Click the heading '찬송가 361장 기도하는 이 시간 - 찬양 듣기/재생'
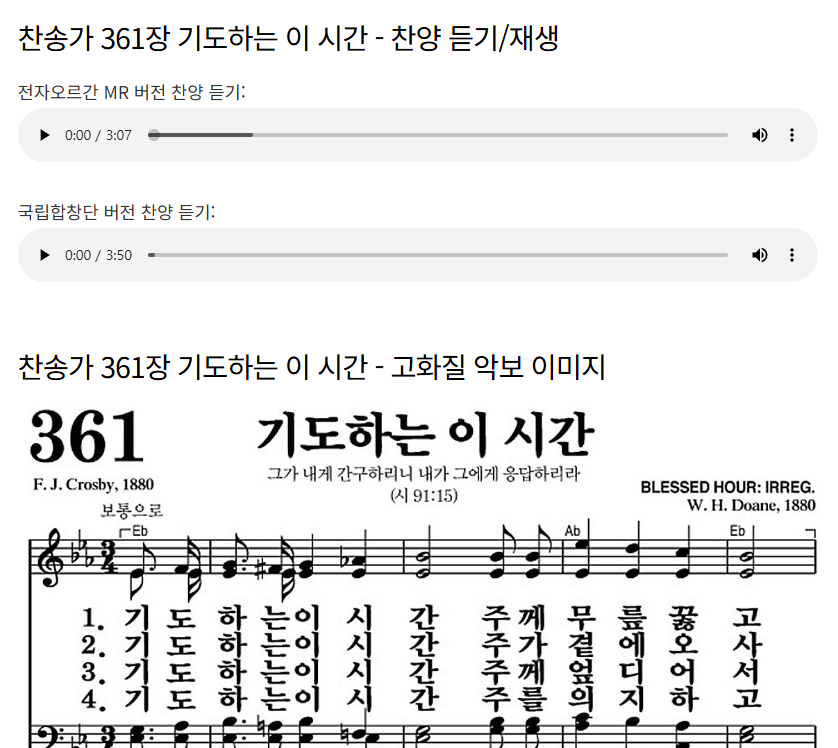Viewport: 838px width, 748px height. pos(289,38)
